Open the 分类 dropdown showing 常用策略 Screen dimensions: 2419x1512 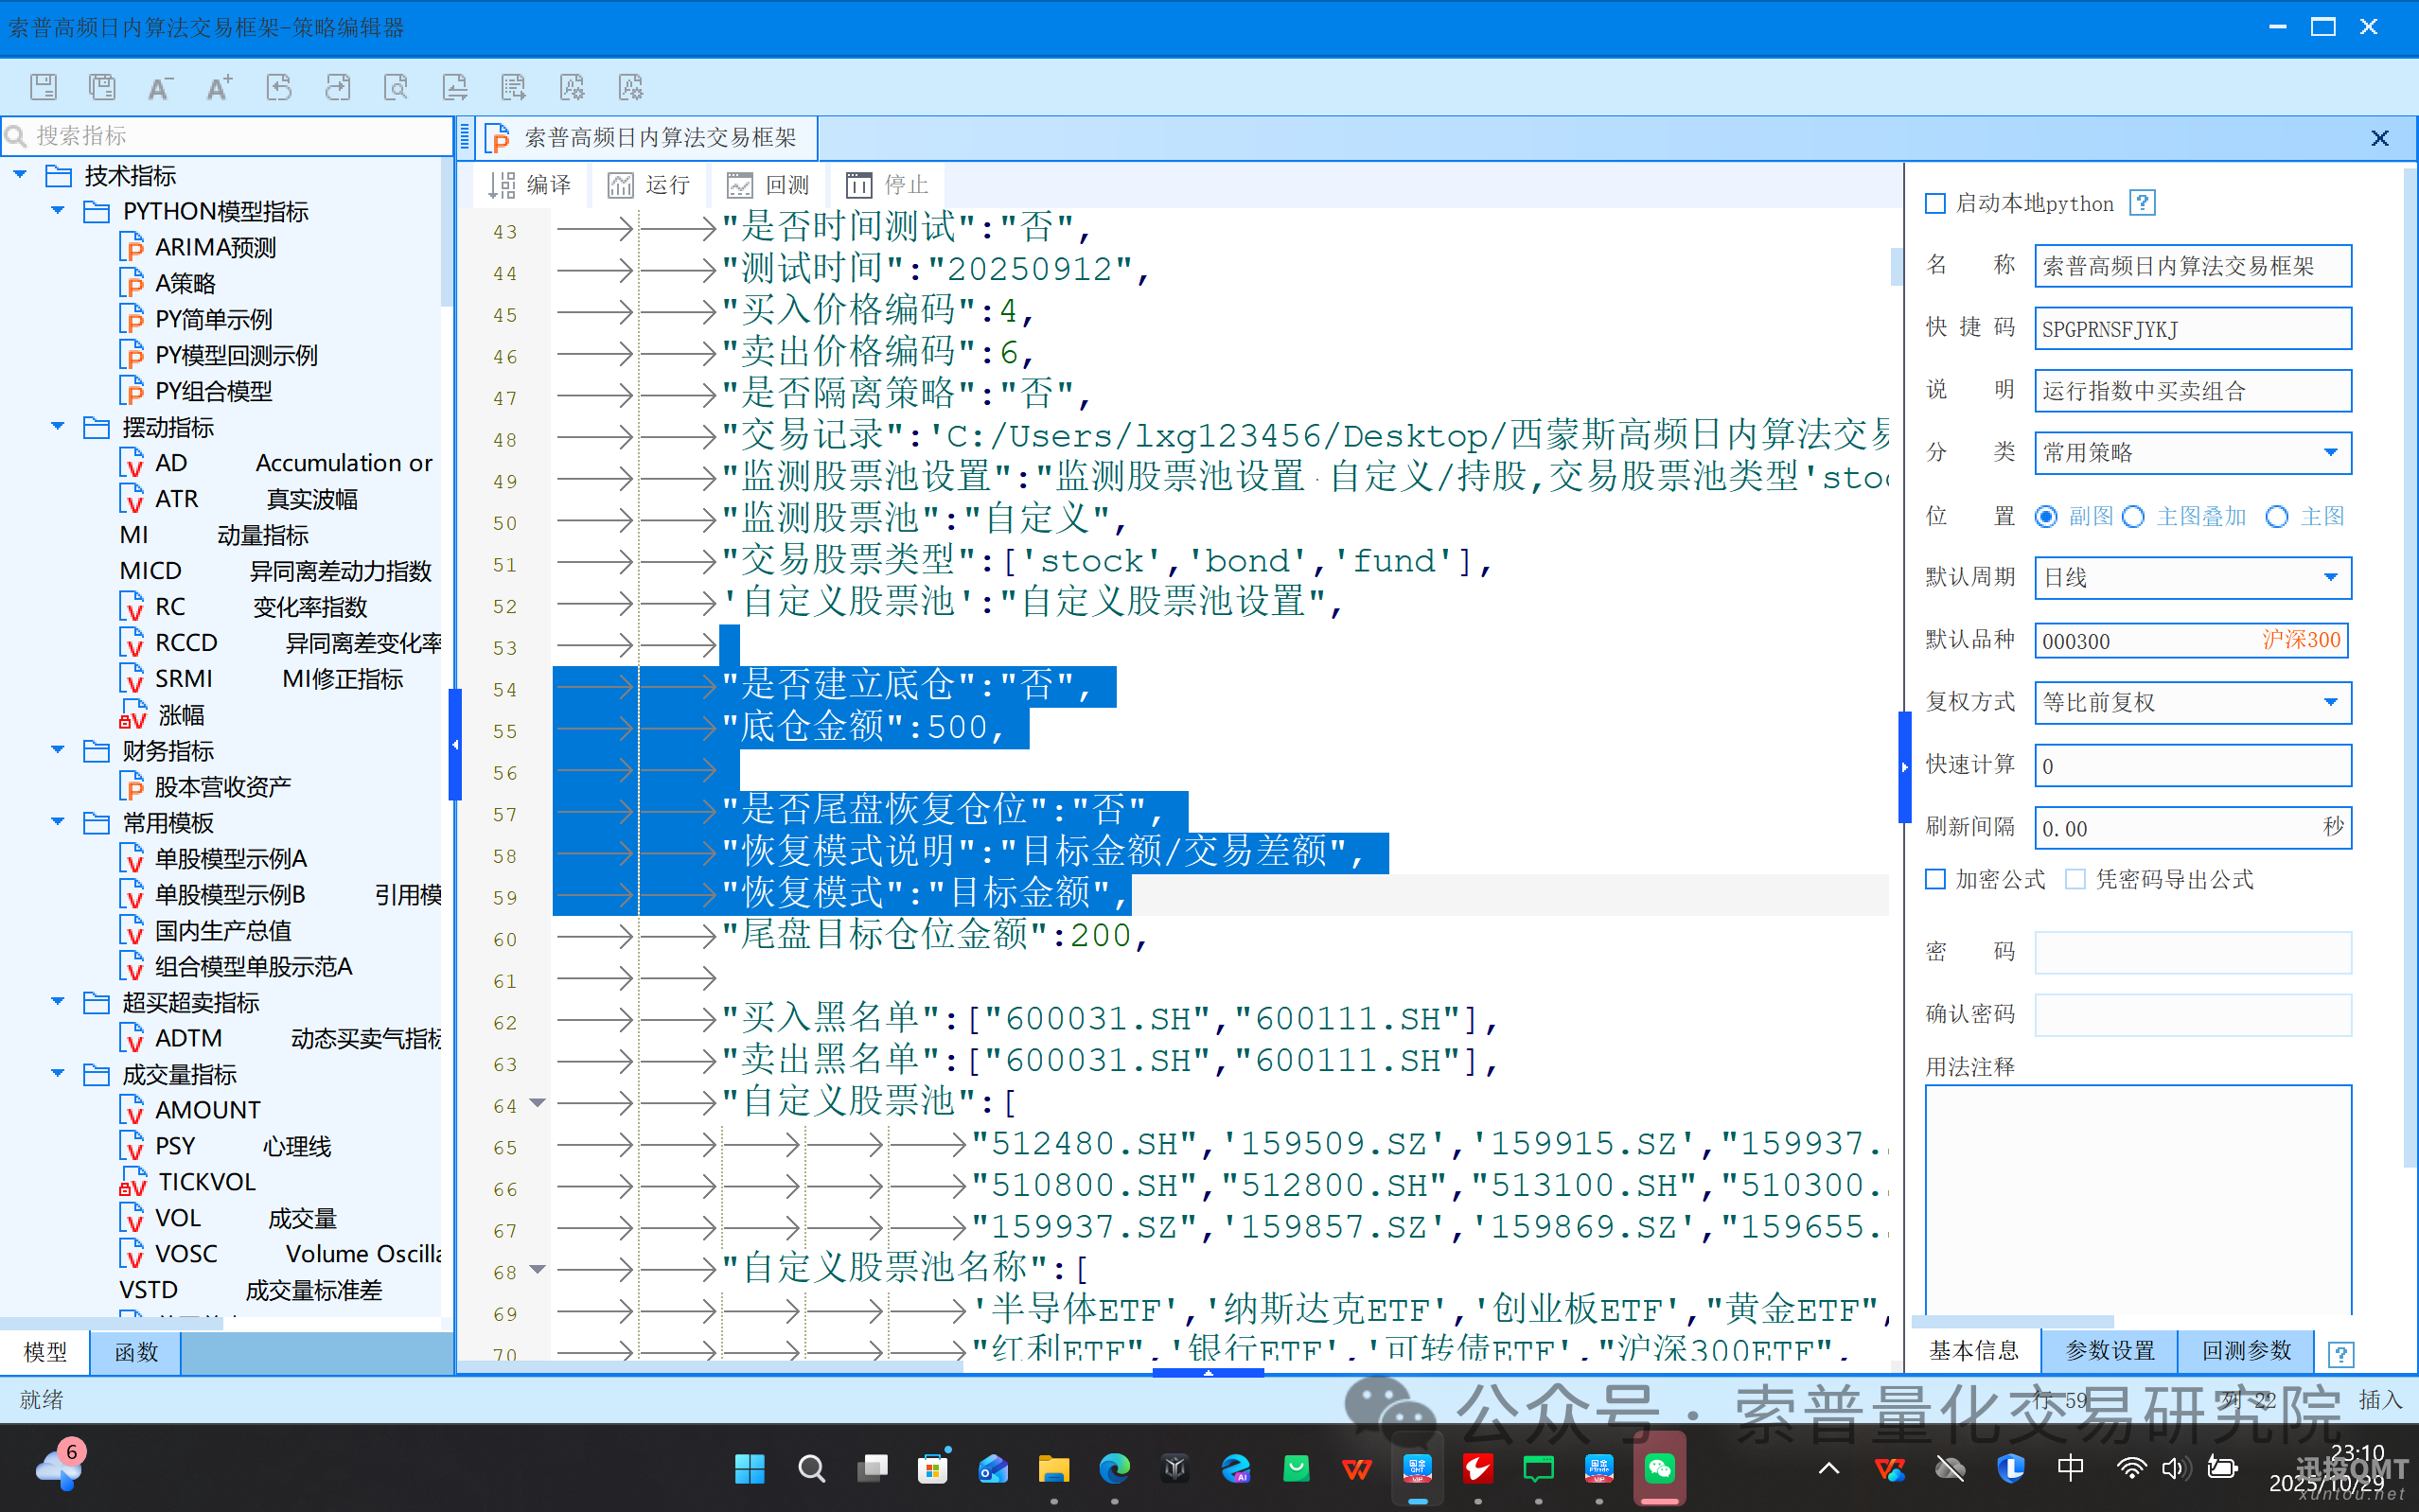(2330, 453)
